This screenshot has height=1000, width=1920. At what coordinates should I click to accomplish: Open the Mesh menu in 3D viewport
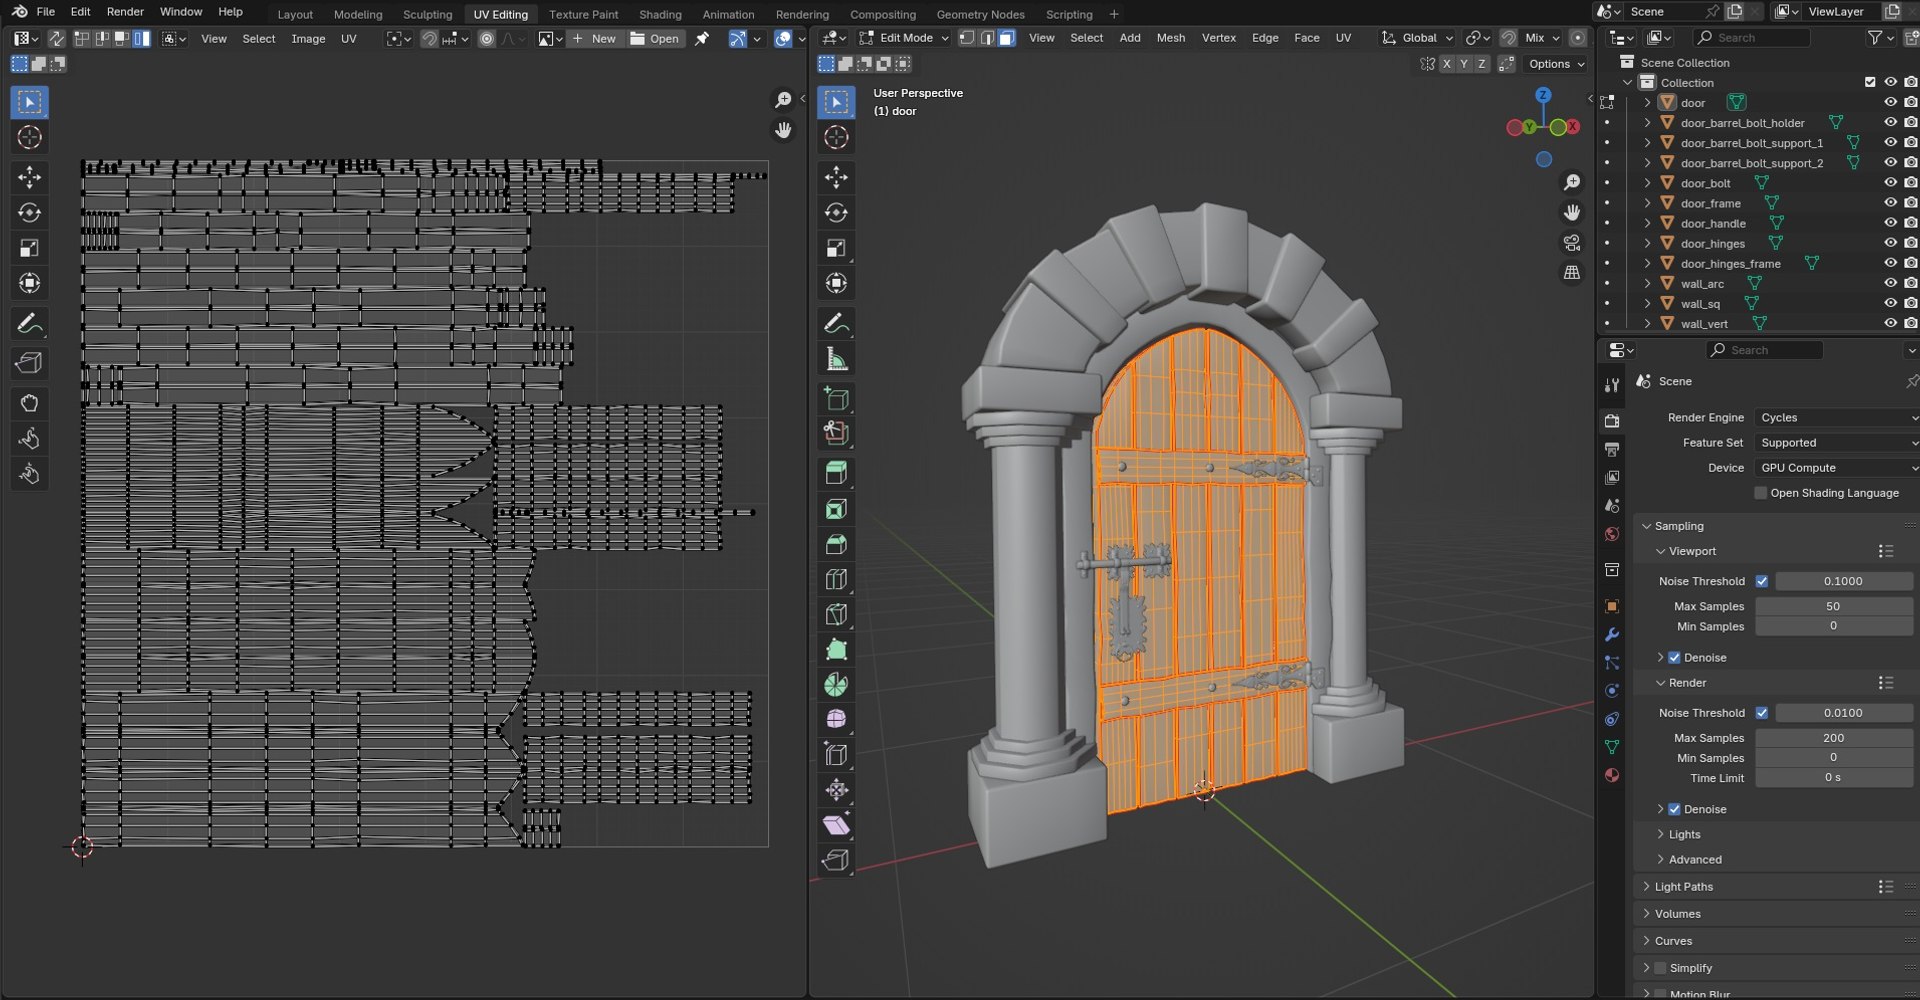1170,38
